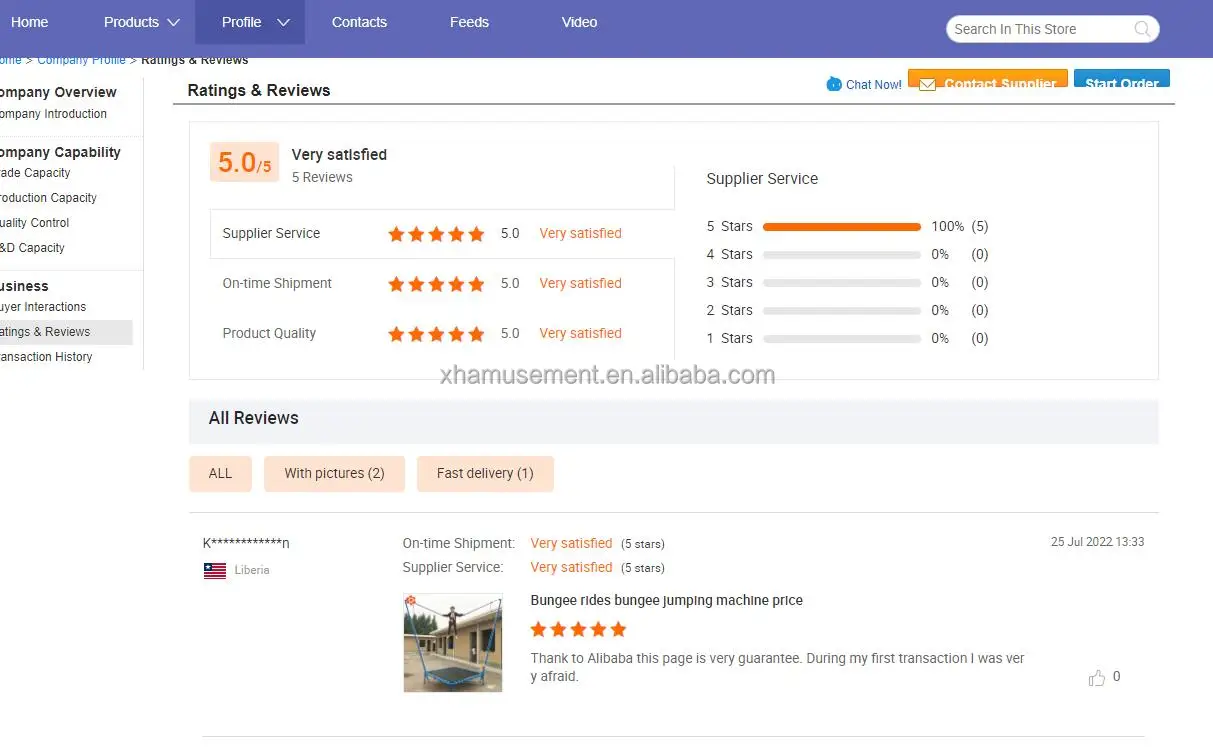1213x747 pixels.
Task: Expand the Profile dropdown chevron
Action: [x=283, y=22]
